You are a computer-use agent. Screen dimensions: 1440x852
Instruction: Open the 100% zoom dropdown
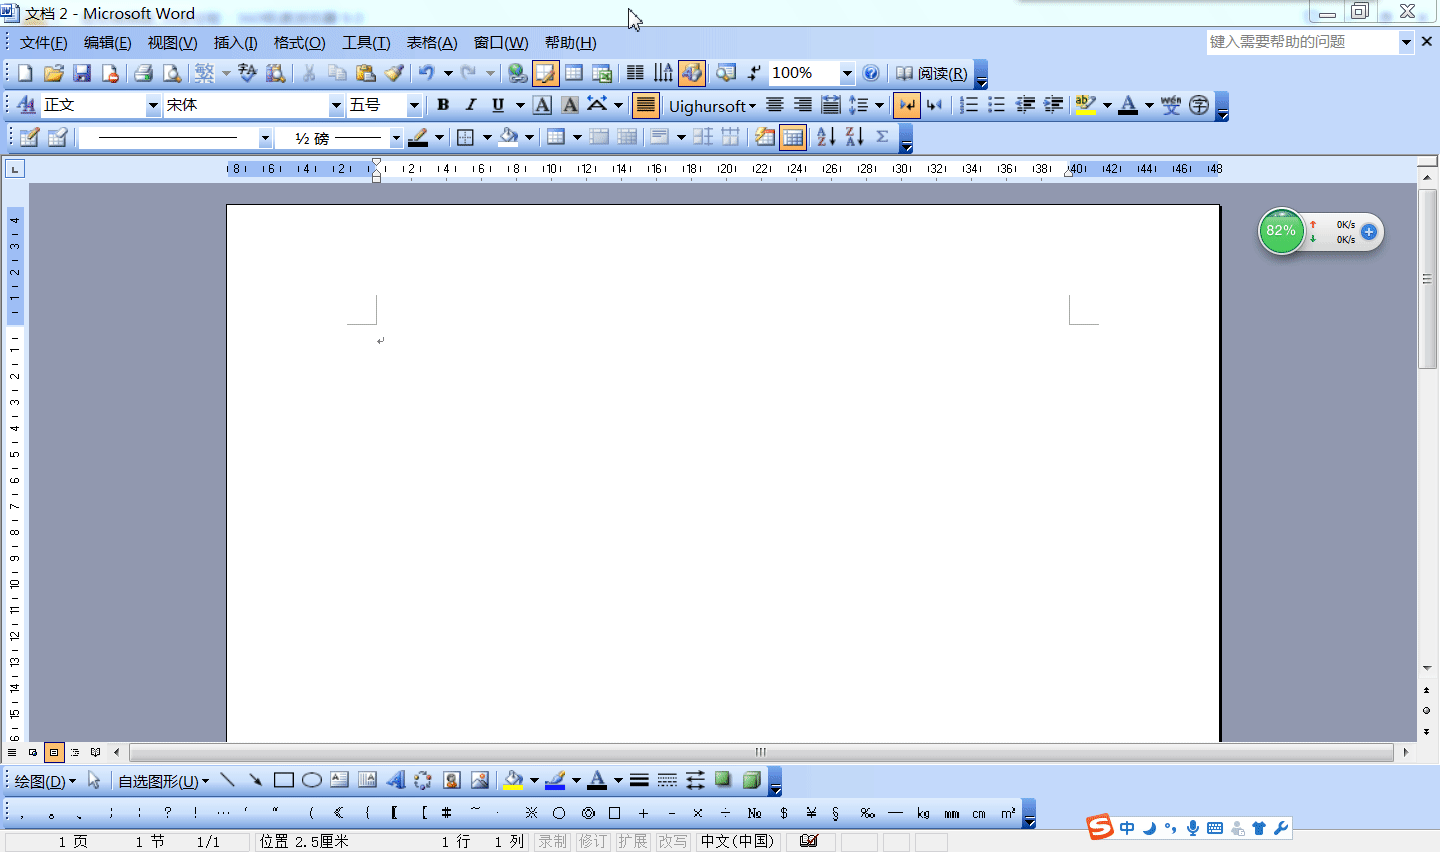point(847,73)
